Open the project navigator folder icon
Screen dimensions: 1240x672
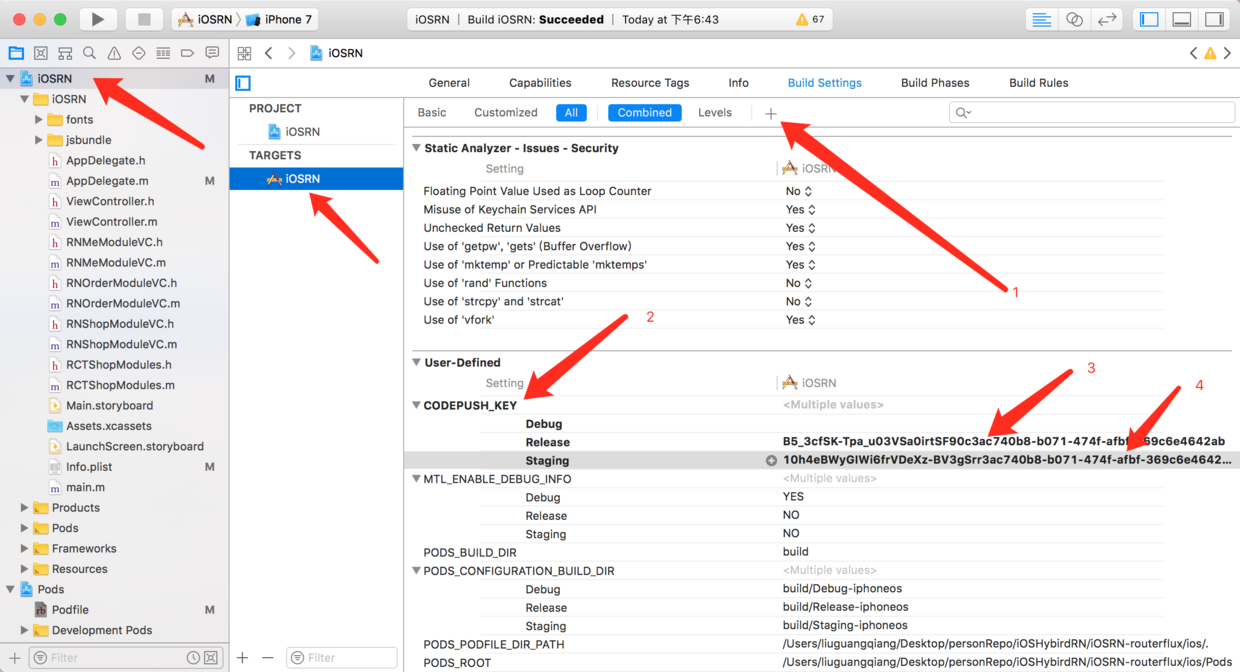click(16, 53)
